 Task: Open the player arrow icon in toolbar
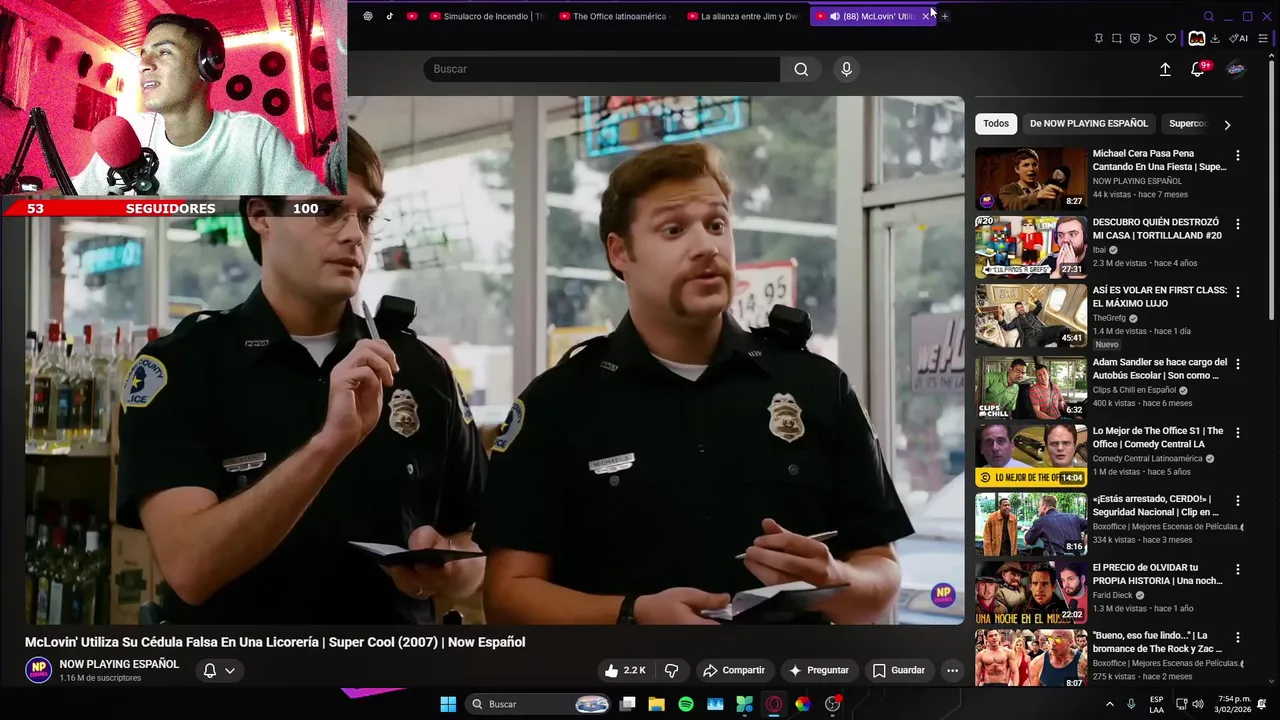pyautogui.click(x=1153, y=39)
